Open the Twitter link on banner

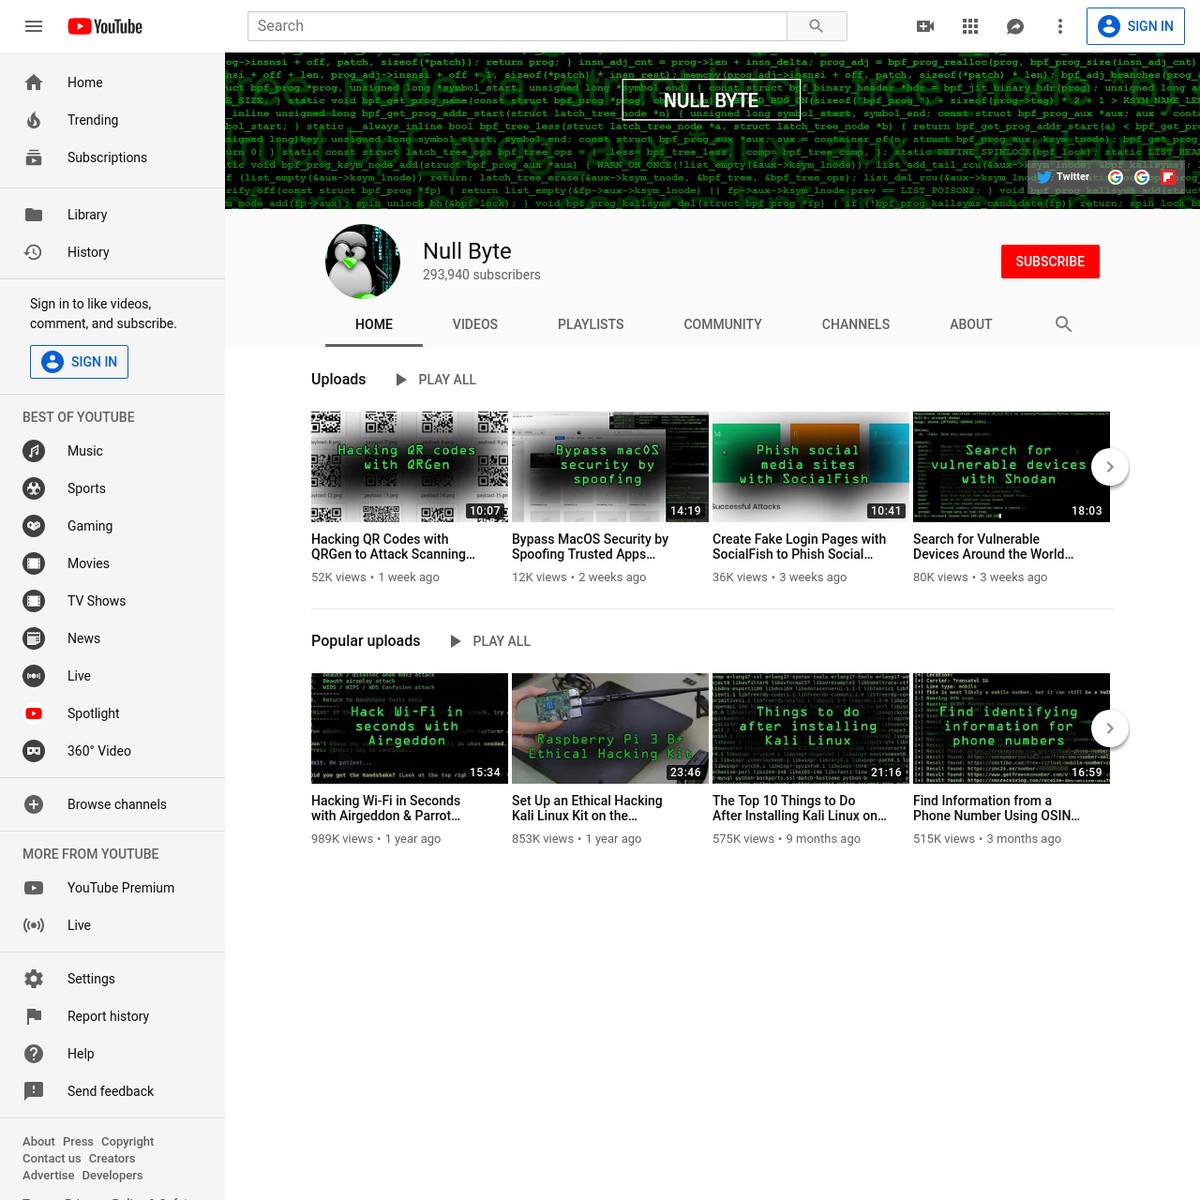pyautogui.click(x=1063, y=177)
